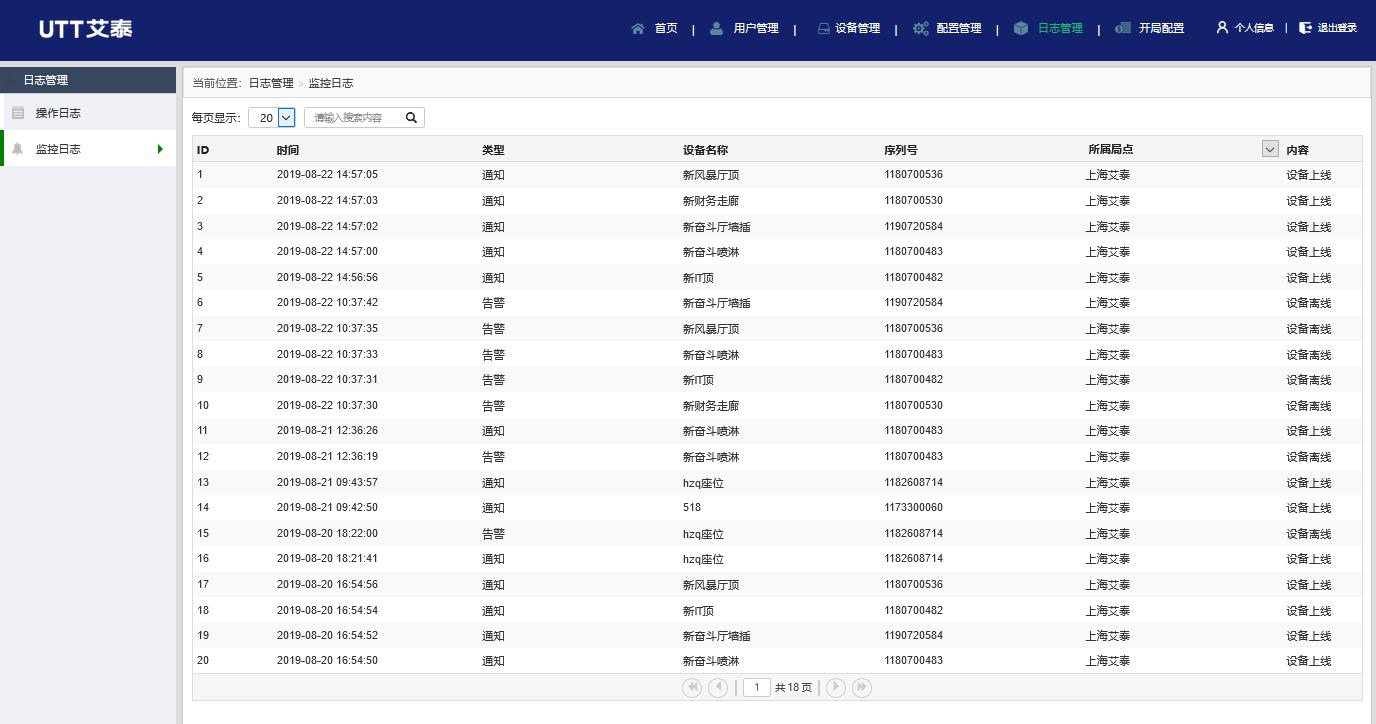Go to the next page with the arrow icon

point(835,687)
